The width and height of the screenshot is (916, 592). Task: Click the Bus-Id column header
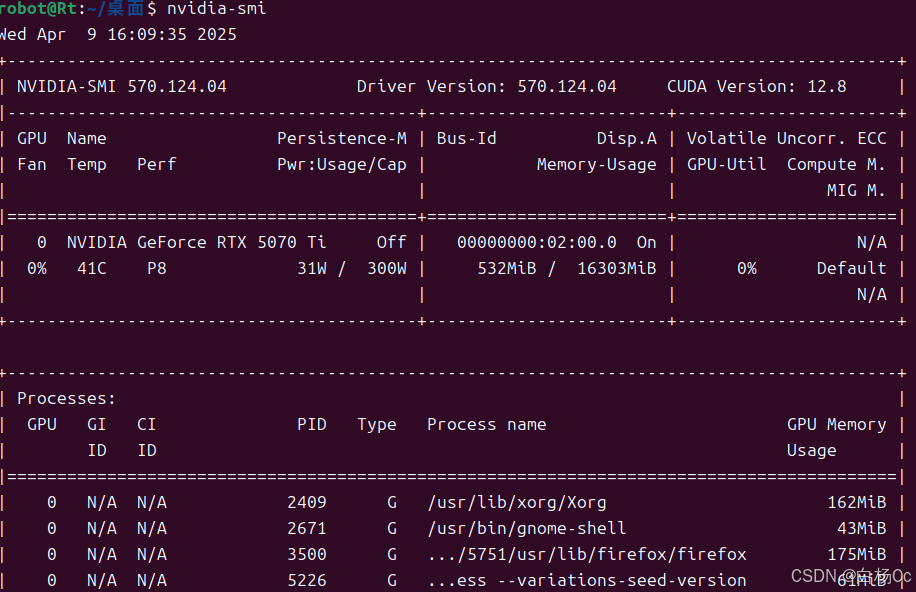pos(467,139)
